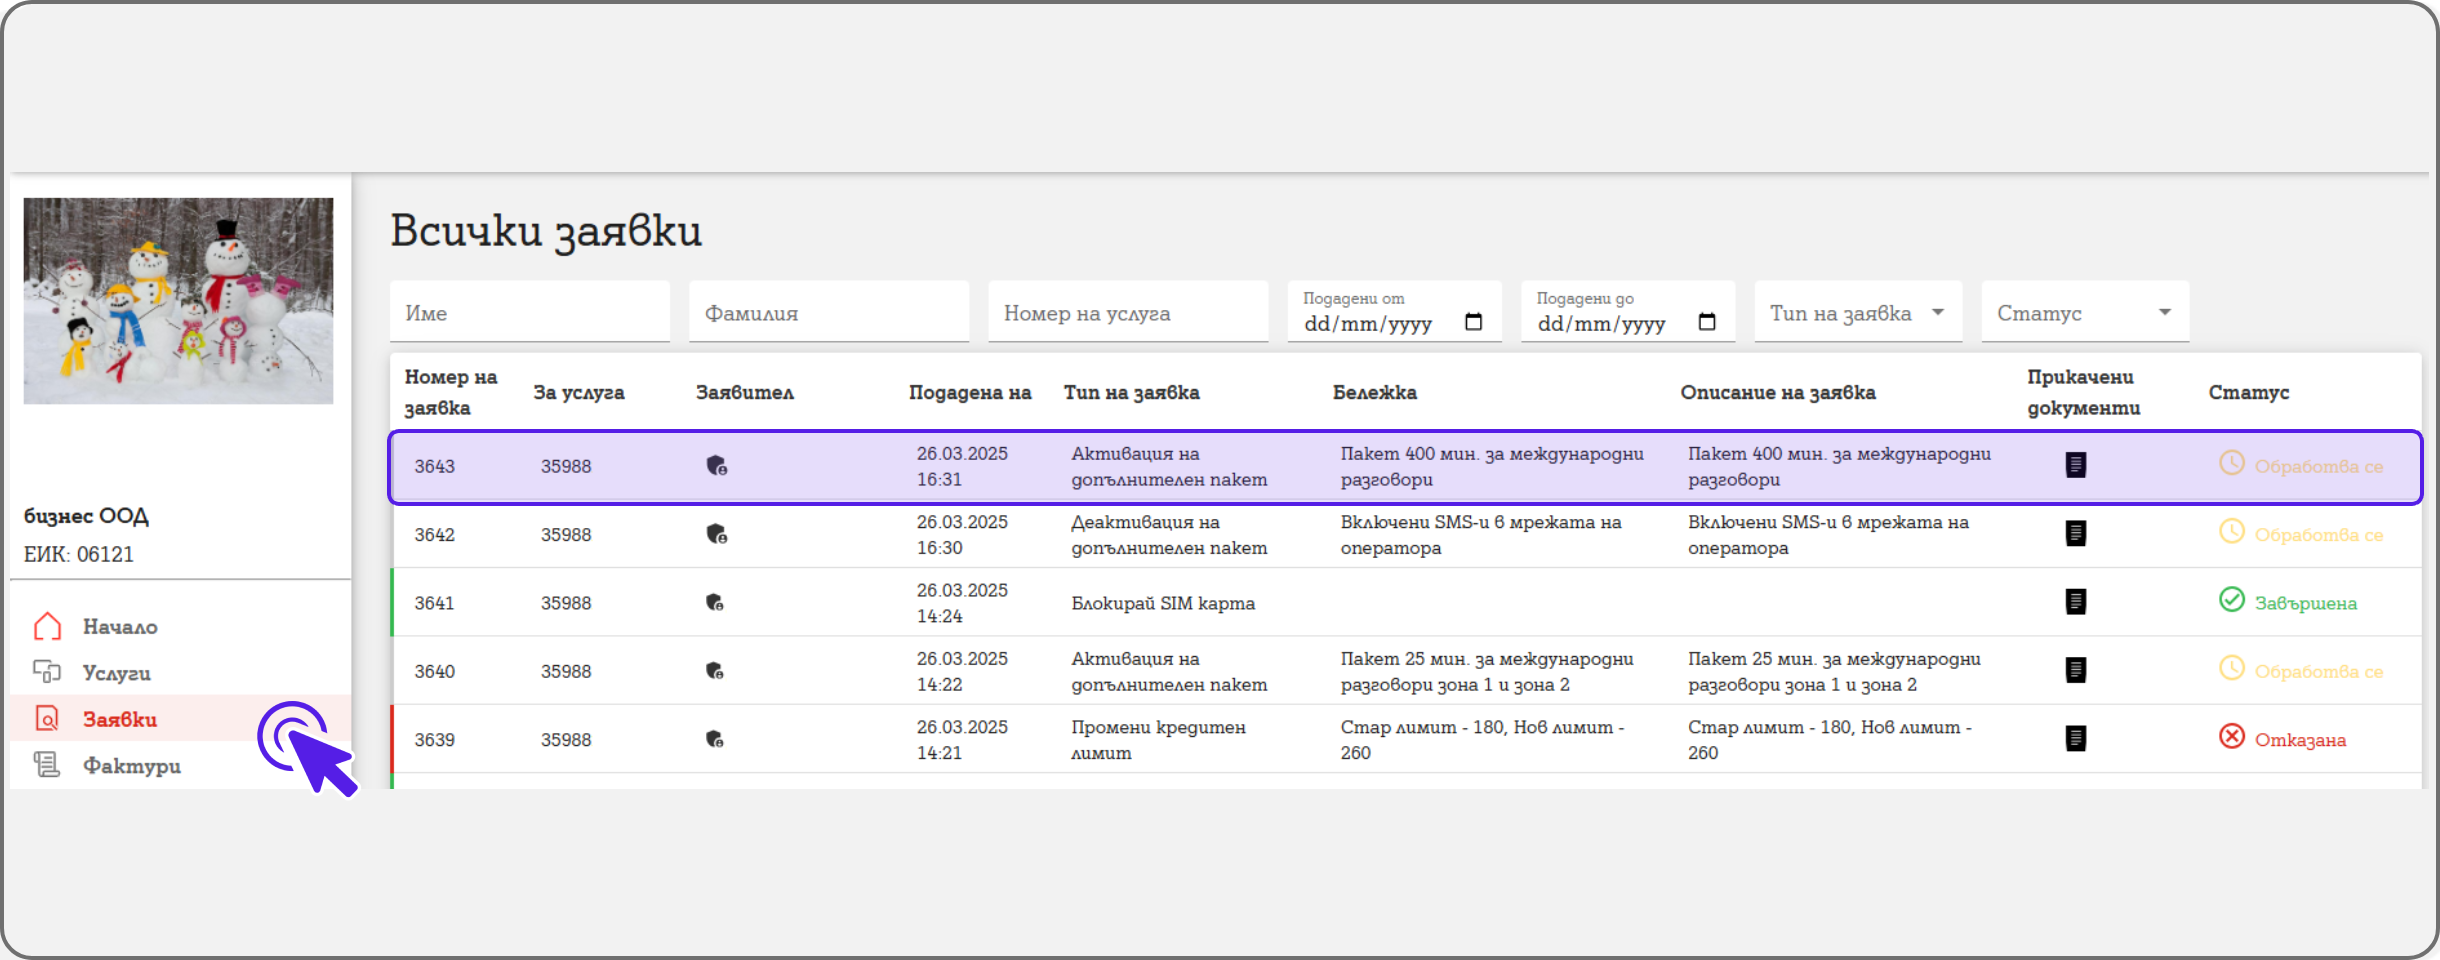Open calendar picker for Подадени до
Image resolution: width=2440 pixels, height=960 pixels.
click(x=1707, y=322)
